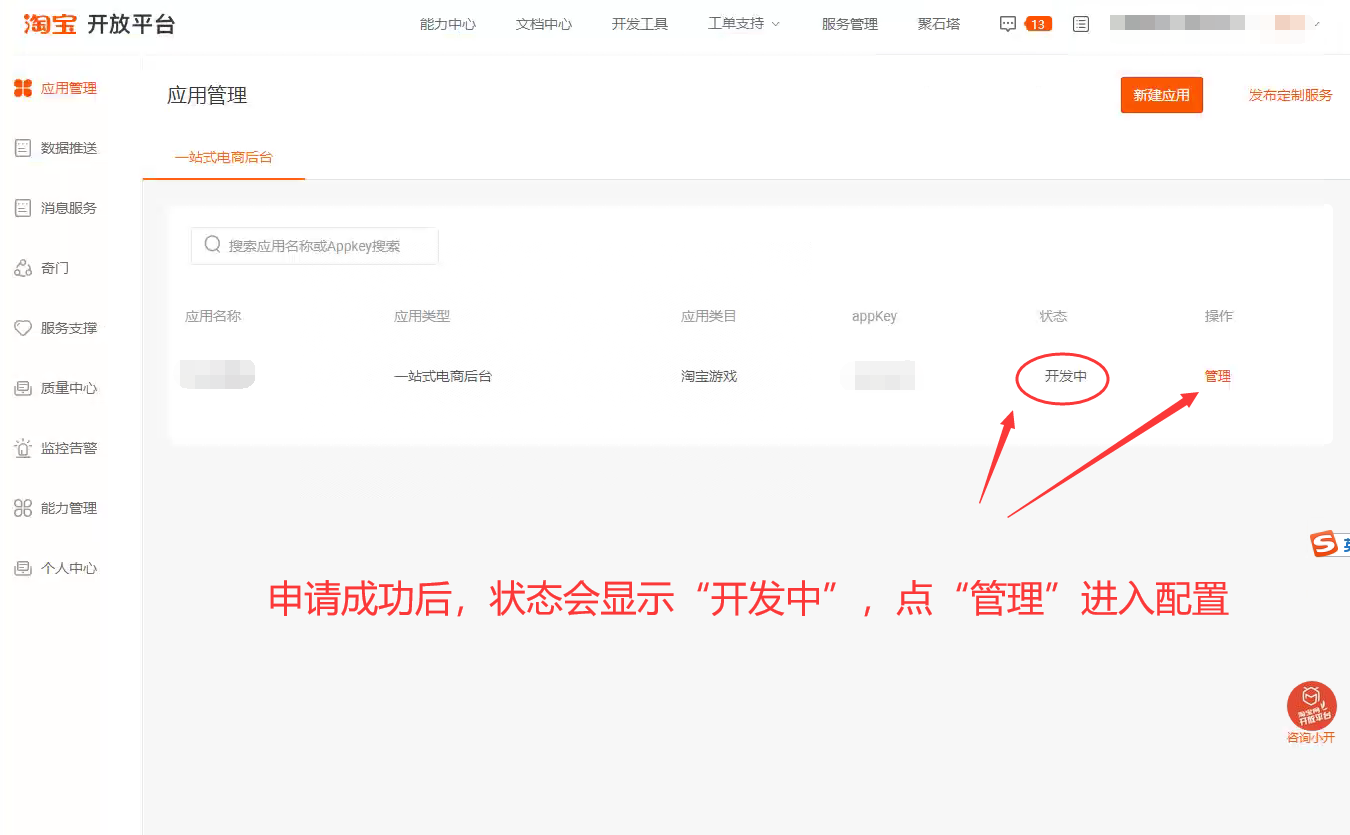Go to 监控告警 in sidebar
The image size is (1350, 835).
[x=69, y=448]
